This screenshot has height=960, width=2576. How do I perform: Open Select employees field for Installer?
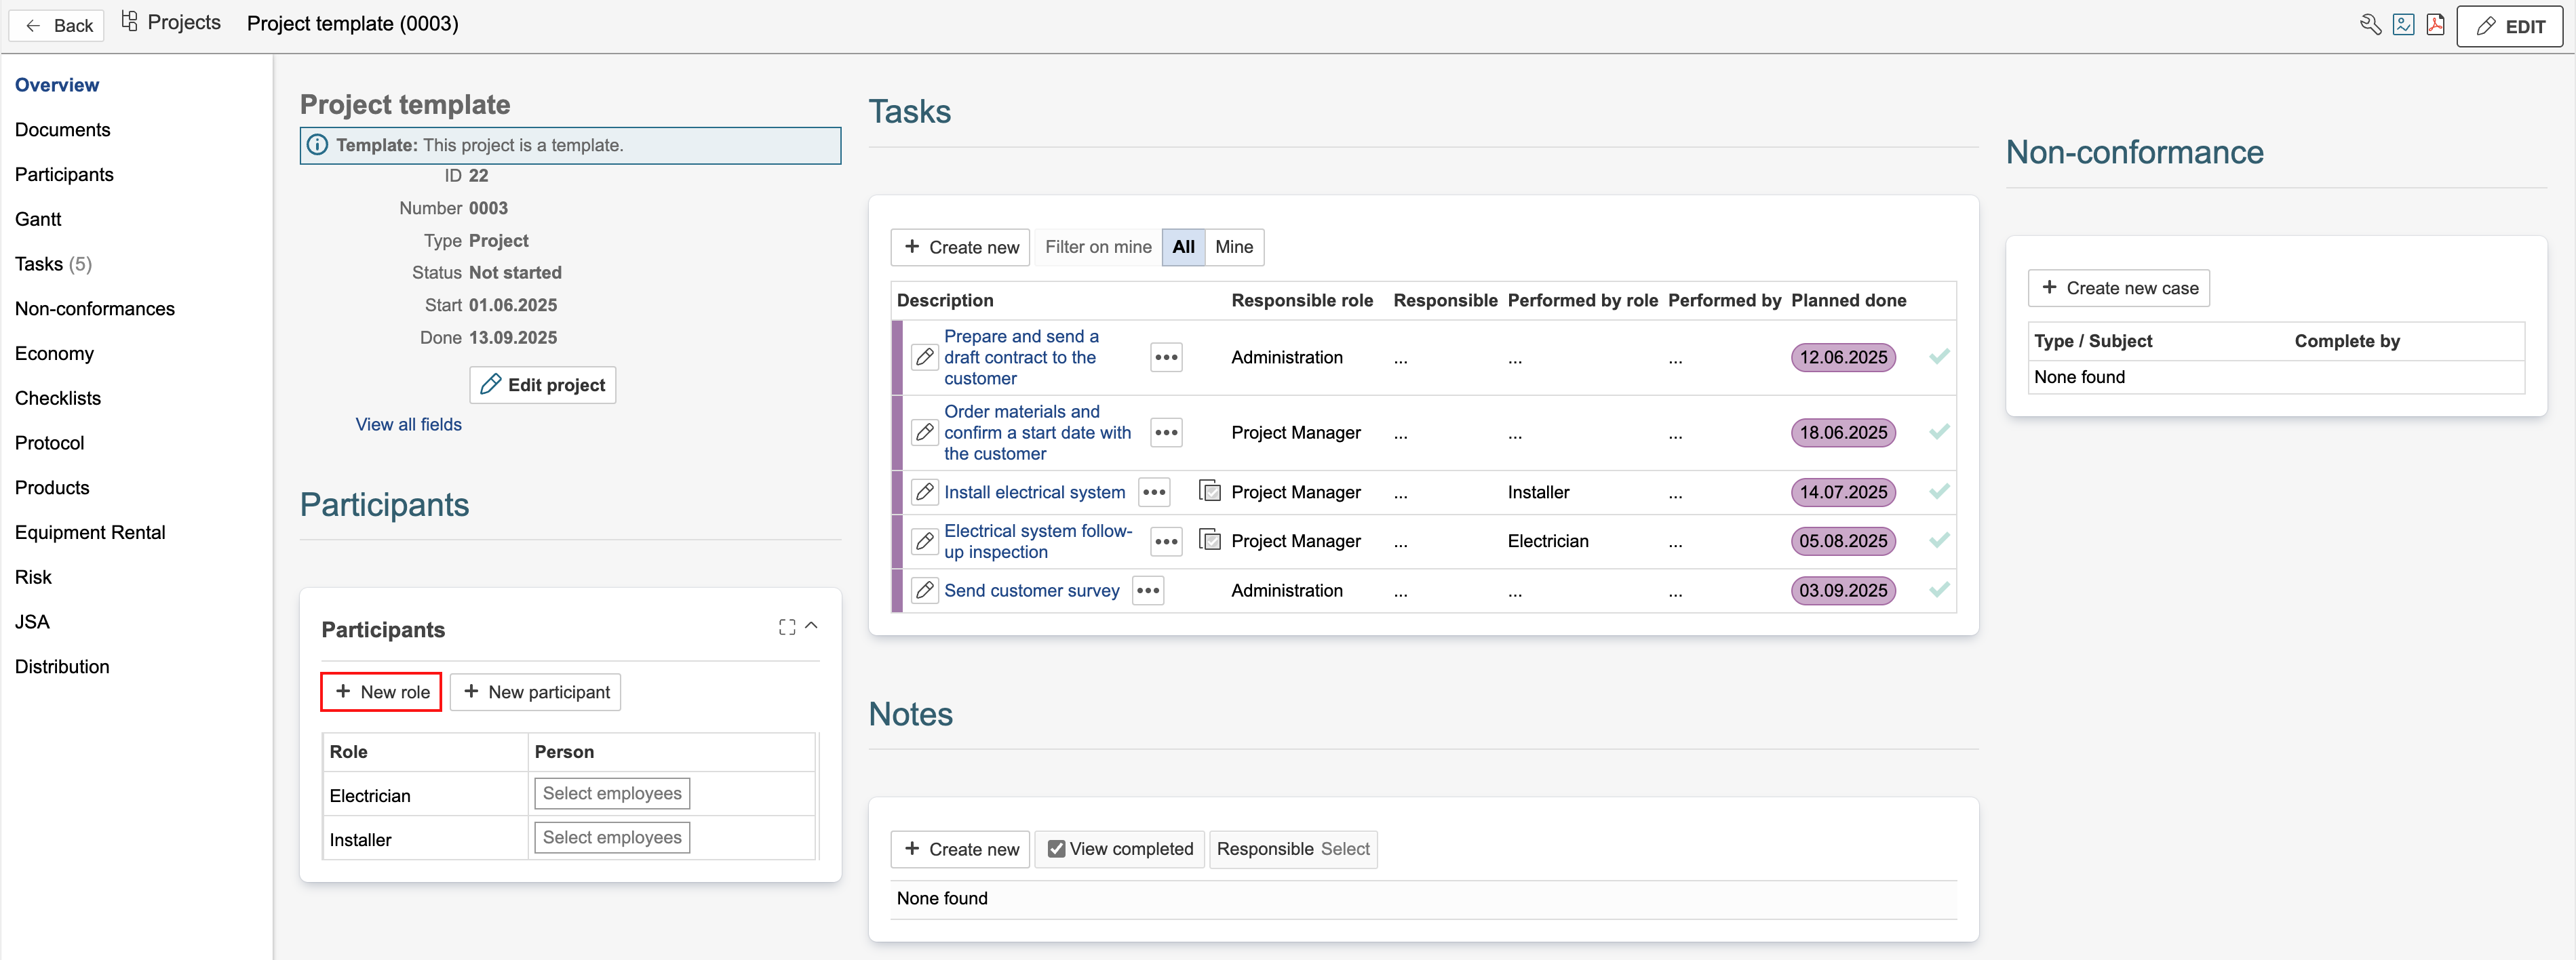[611, 837]
